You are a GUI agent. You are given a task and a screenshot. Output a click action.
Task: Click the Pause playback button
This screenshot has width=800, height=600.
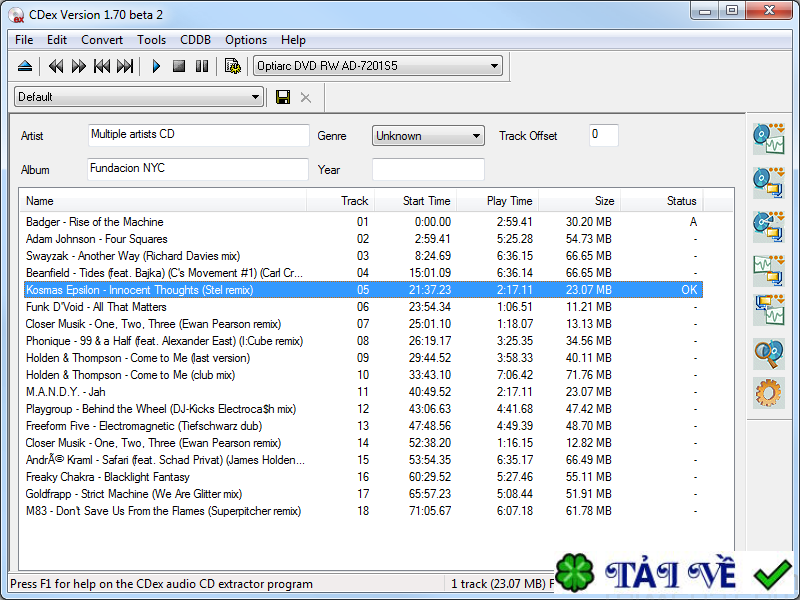pos(201,66)
